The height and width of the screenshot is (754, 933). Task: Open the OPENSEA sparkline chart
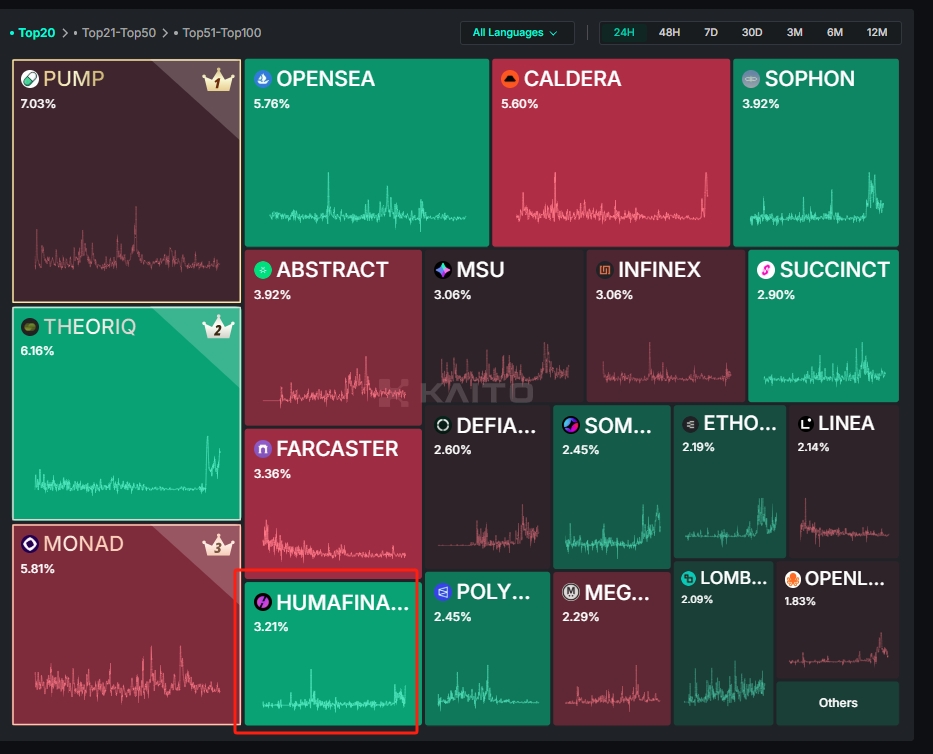click(x=367, y=204)
